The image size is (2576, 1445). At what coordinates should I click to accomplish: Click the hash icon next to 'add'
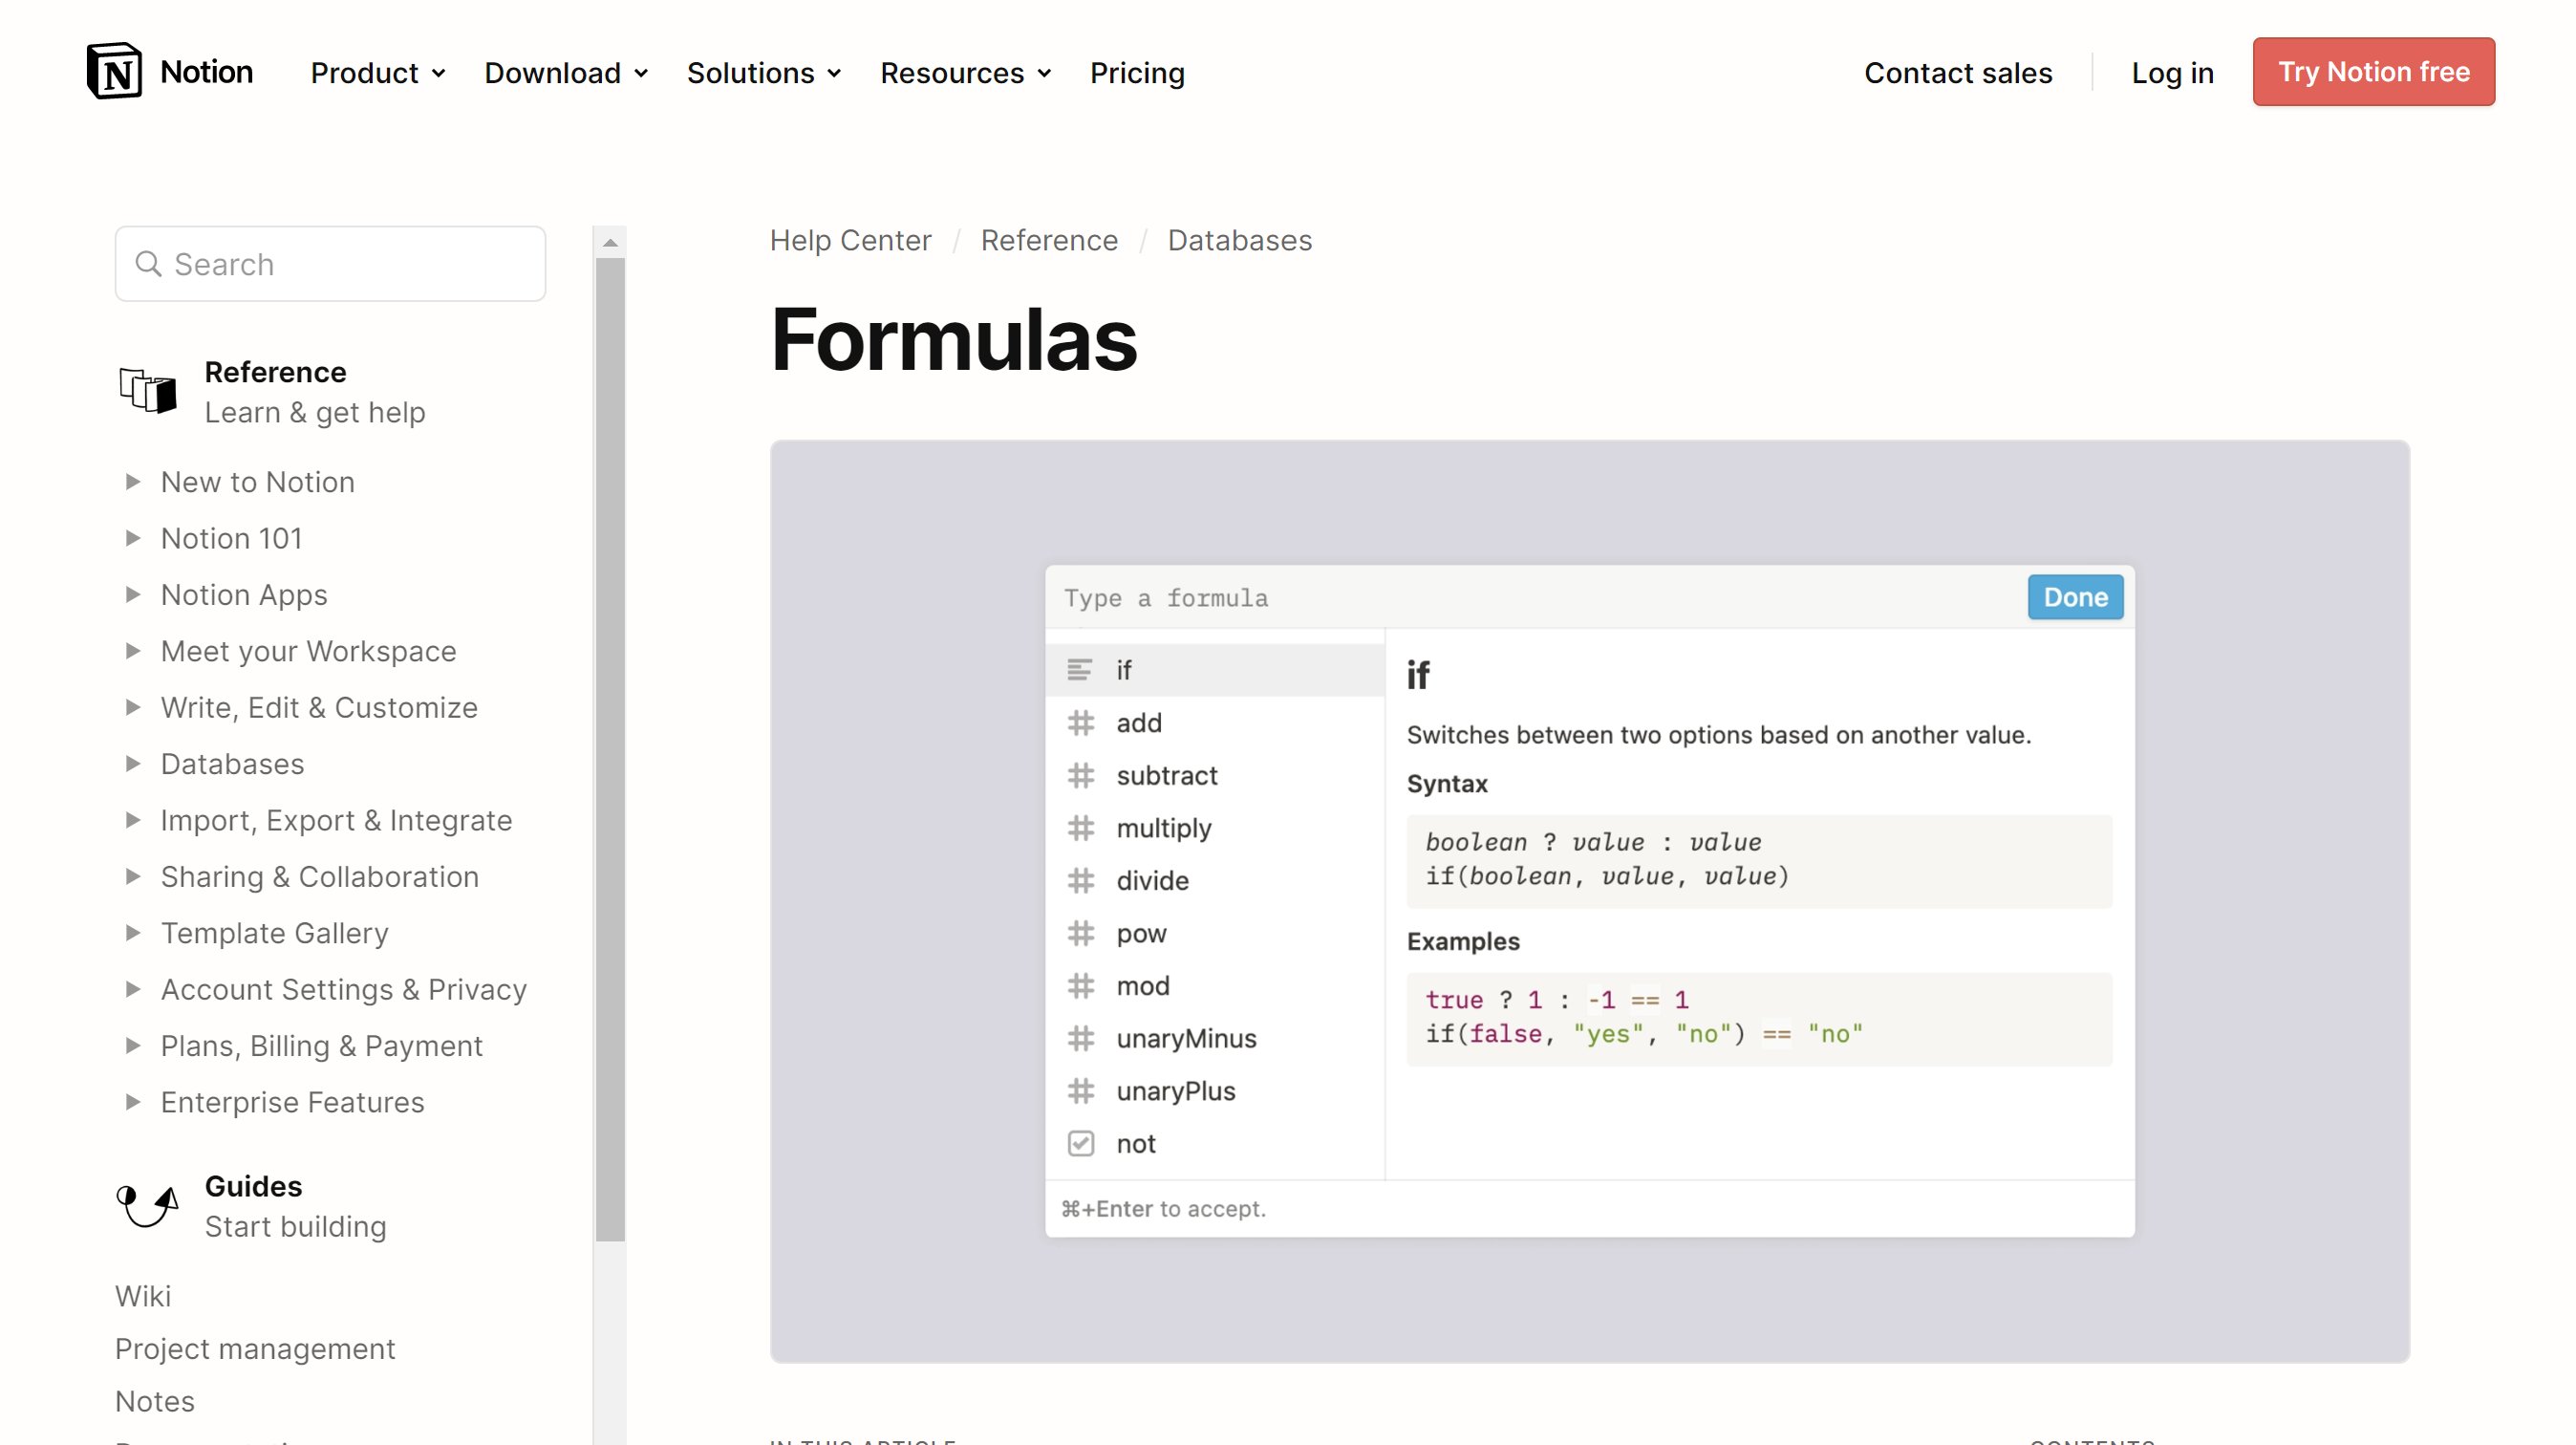[x=1080, y=723]
